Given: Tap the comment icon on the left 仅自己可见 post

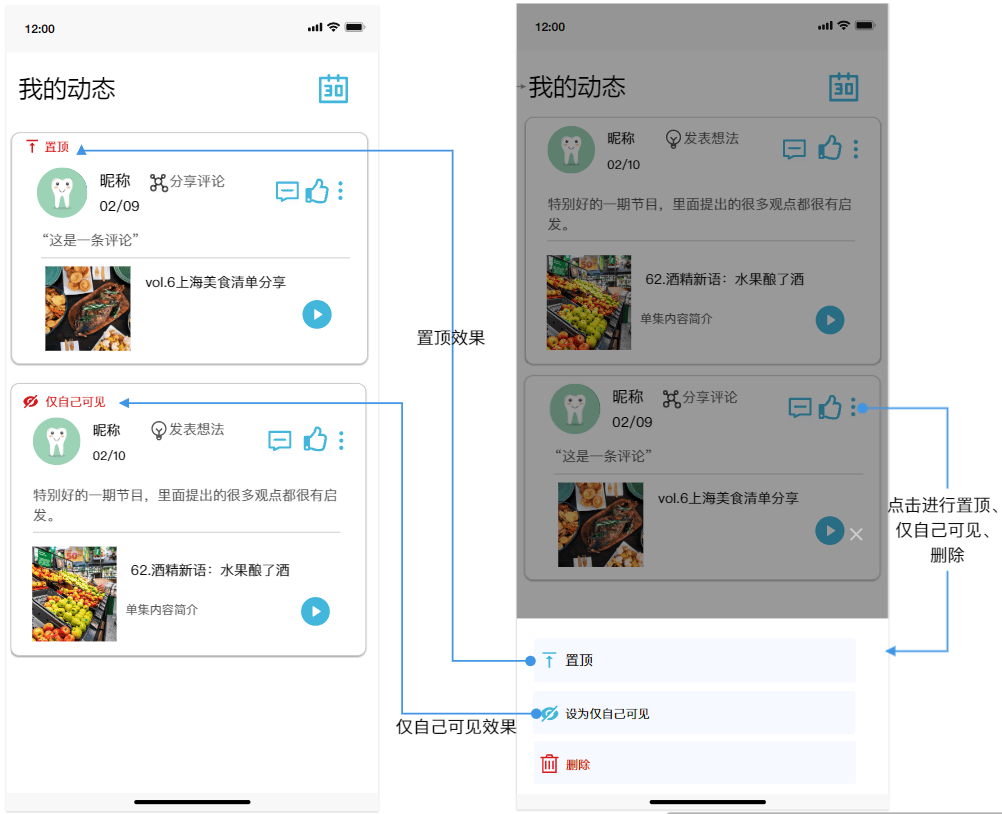Looking at the screenshot, I should point(280,440).
